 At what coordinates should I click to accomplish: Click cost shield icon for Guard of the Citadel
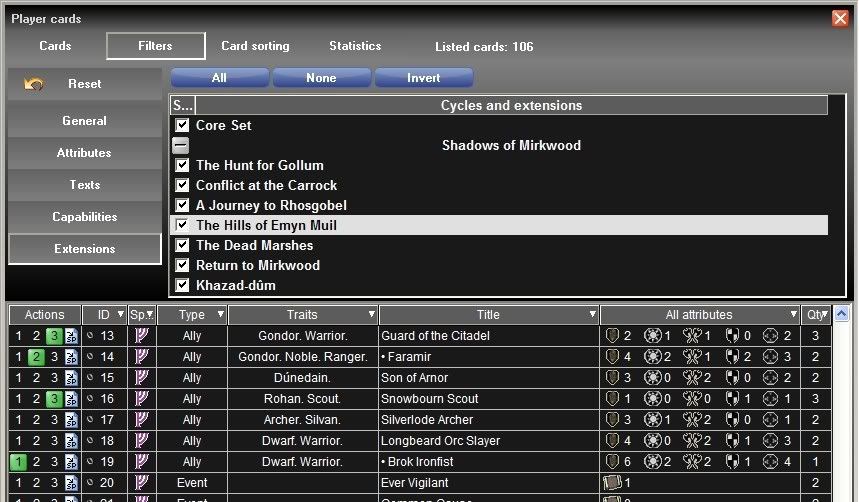pyautogui.click(x=612, y=336)
